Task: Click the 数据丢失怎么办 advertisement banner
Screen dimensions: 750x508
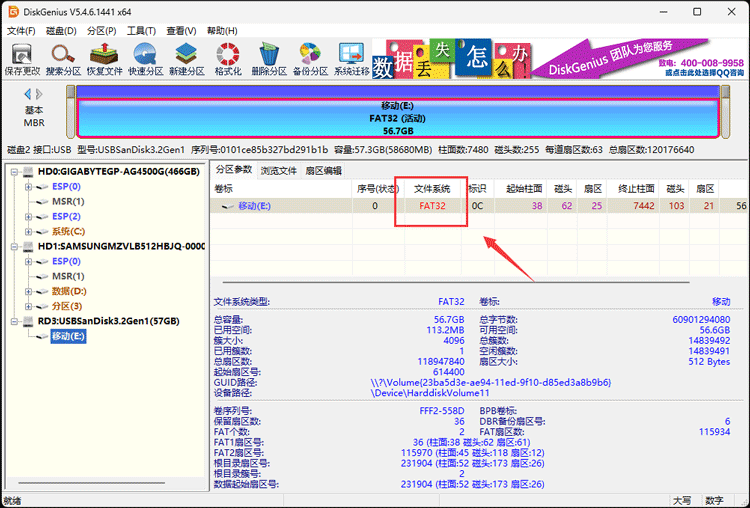Action: [451, 59]
